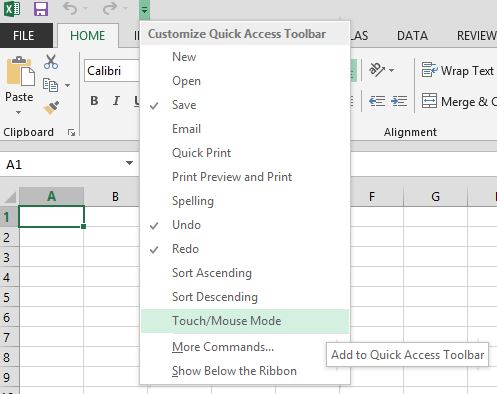Apply italic formatting
This screenshot has height=394, width=497.
[x=116, y=100]
